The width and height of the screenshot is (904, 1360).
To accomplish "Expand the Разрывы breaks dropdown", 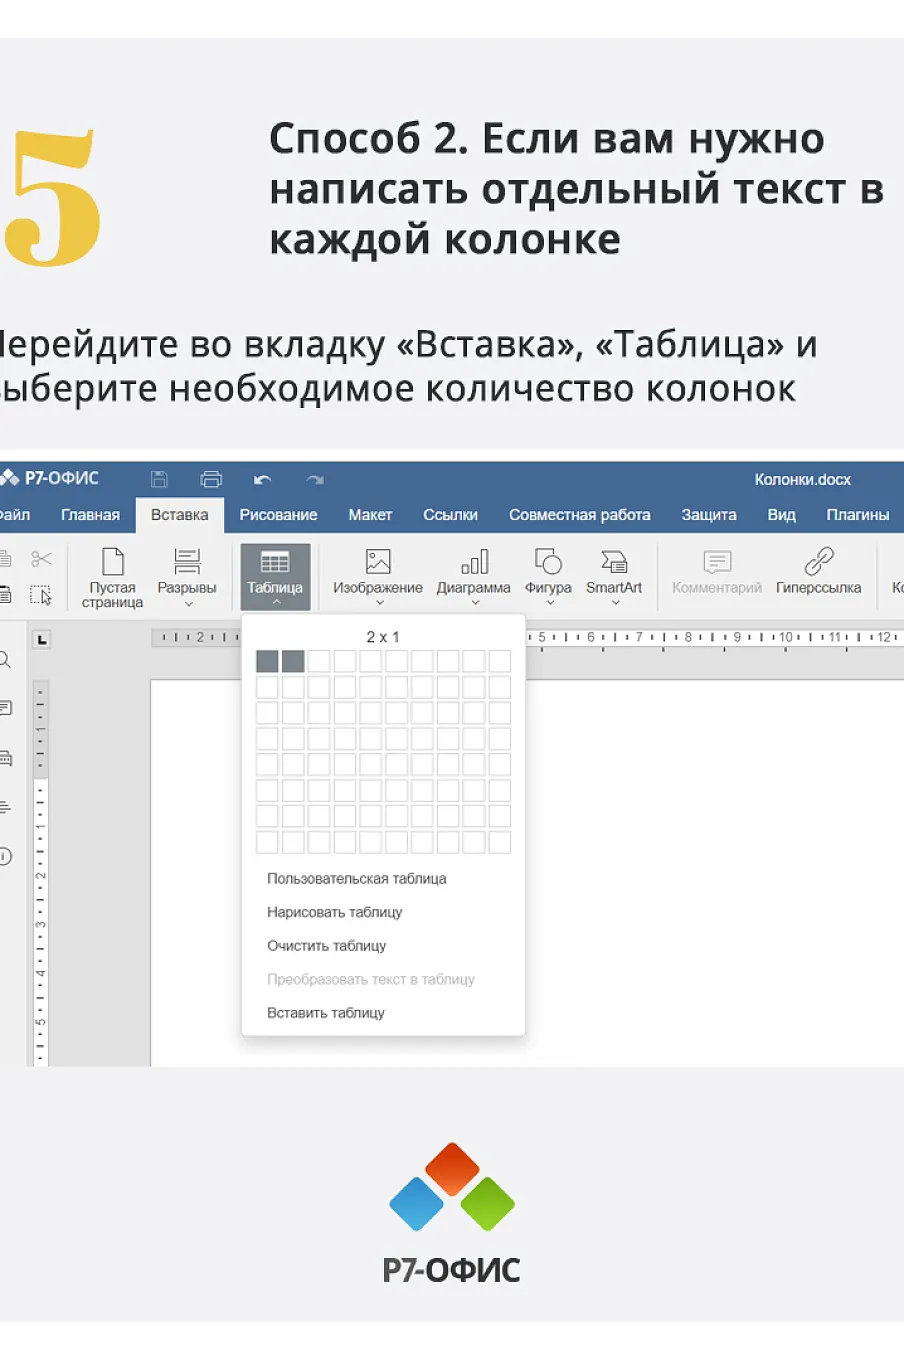I will click(187, 604).
